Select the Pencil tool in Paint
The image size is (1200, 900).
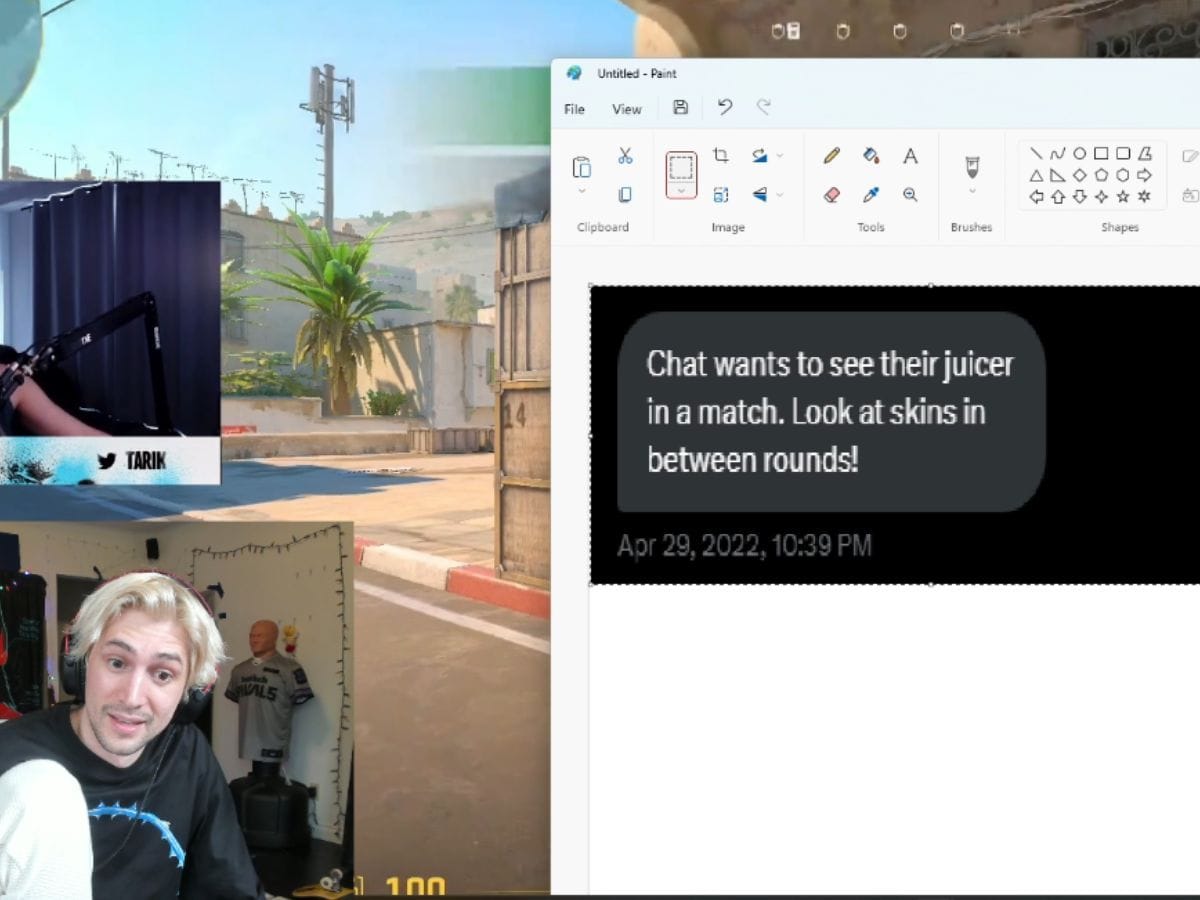(830, 155)
